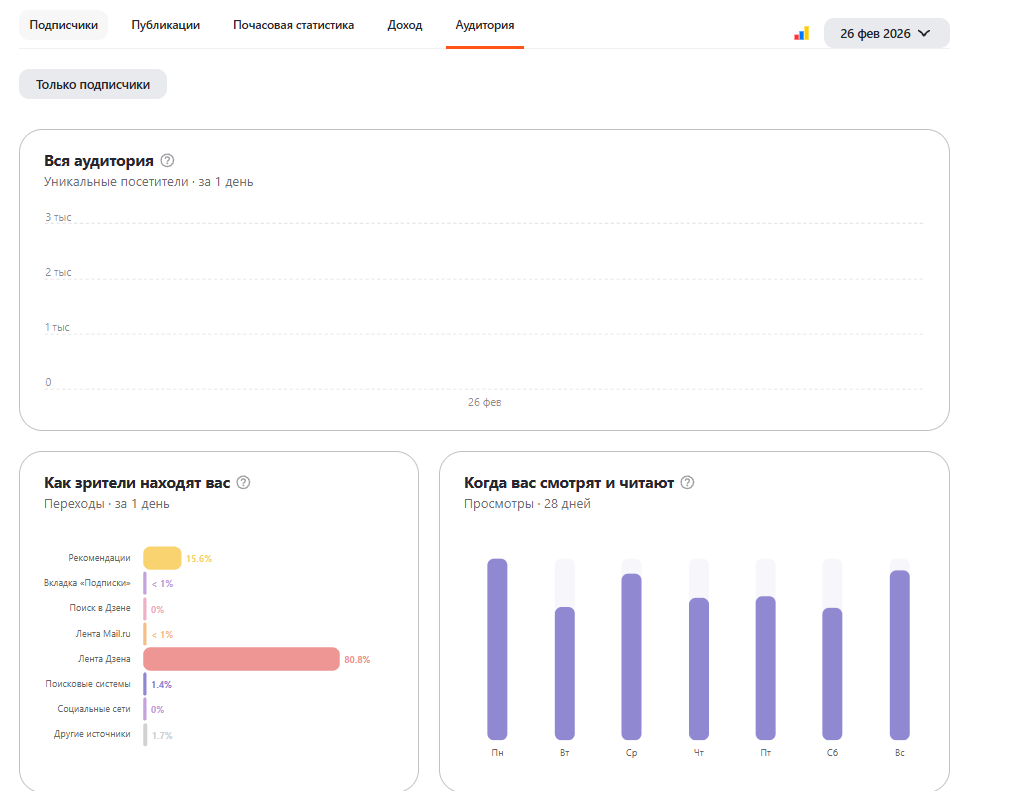This screenshot has width=1023, height=791.
Task: Select the Доход tab
Action: [405, 25]
